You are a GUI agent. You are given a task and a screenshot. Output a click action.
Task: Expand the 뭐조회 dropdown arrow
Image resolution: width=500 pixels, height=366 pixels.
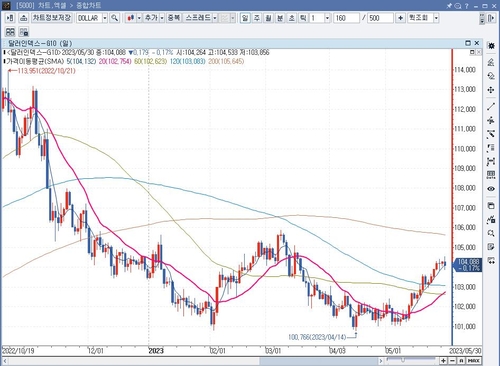click(x=436, y=18)
